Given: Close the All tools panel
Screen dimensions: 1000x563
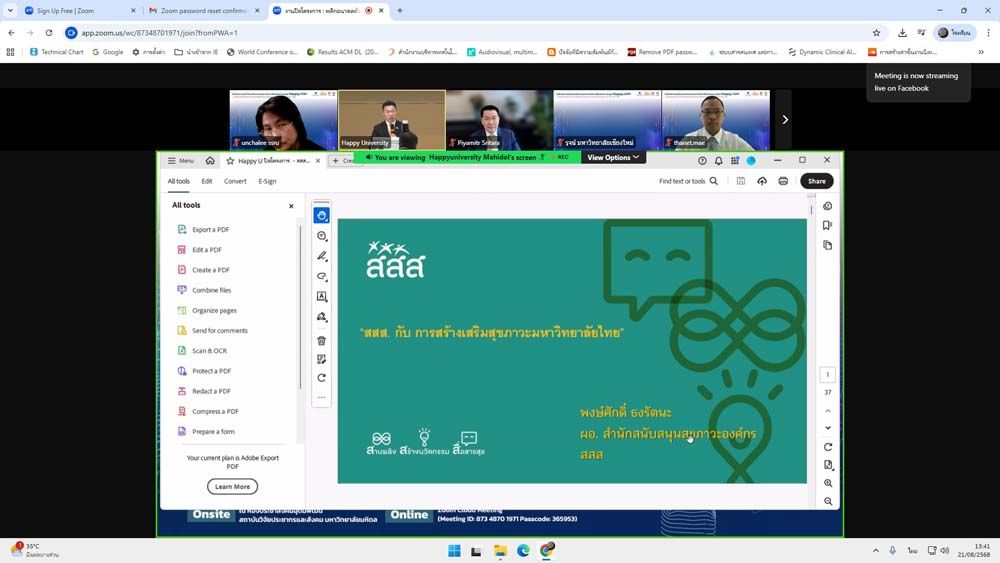Looking at the screenshot, I should click(291, 206).
